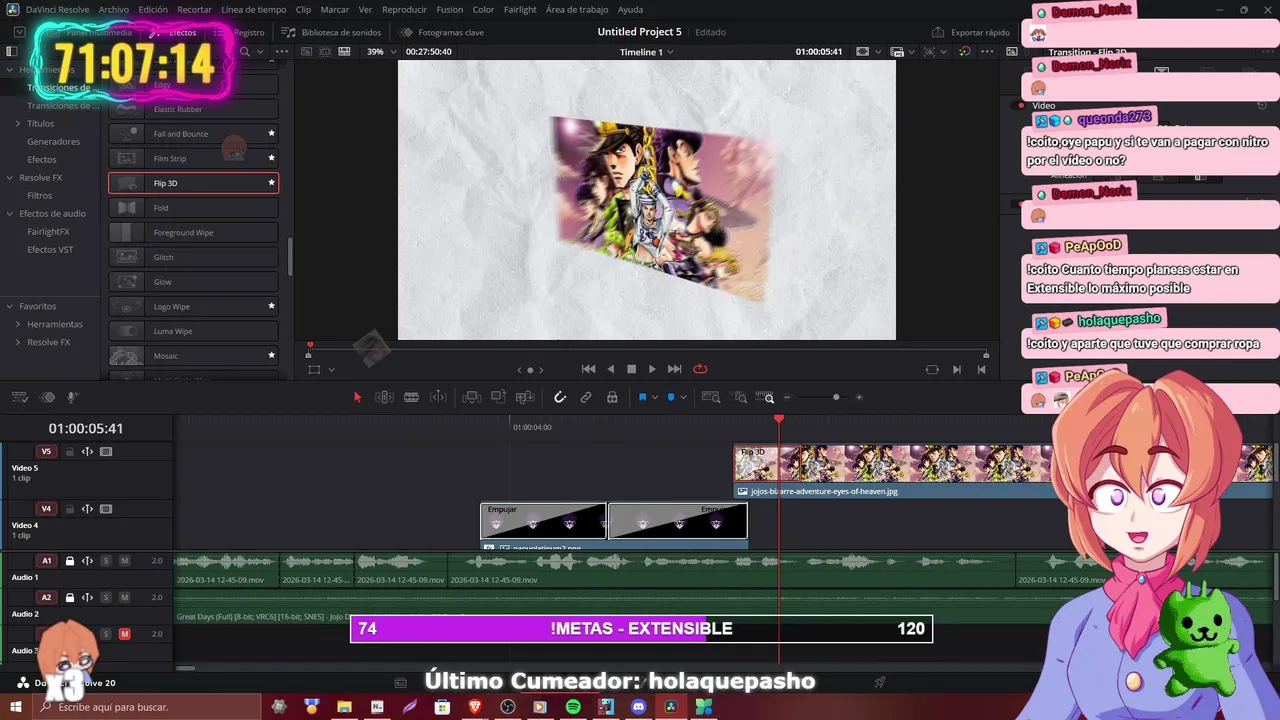Image resolution: width=1280 pixels, height=720 pixels.
Task: Play the timeline forward
Action: (652, 369)
